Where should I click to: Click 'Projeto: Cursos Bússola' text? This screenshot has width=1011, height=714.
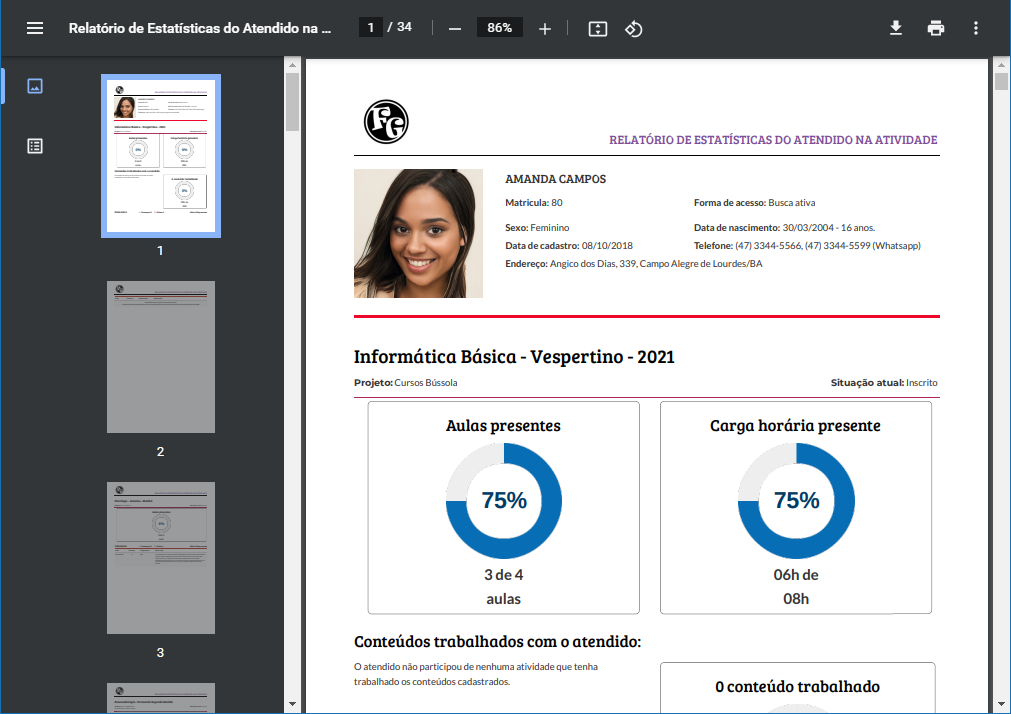click(406, 382)
